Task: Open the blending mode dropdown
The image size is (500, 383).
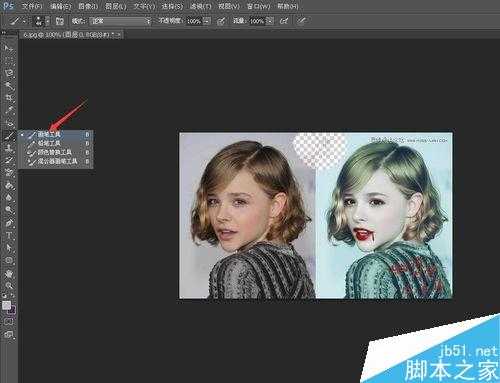Action: 120,21
